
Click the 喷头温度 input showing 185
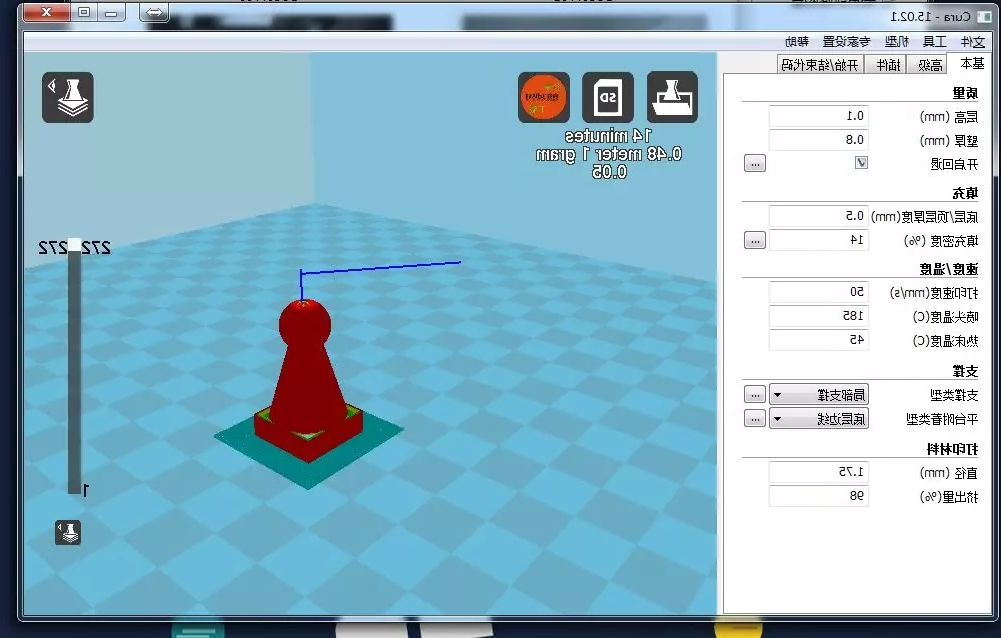pyautogui.click(x=818, y=315)
